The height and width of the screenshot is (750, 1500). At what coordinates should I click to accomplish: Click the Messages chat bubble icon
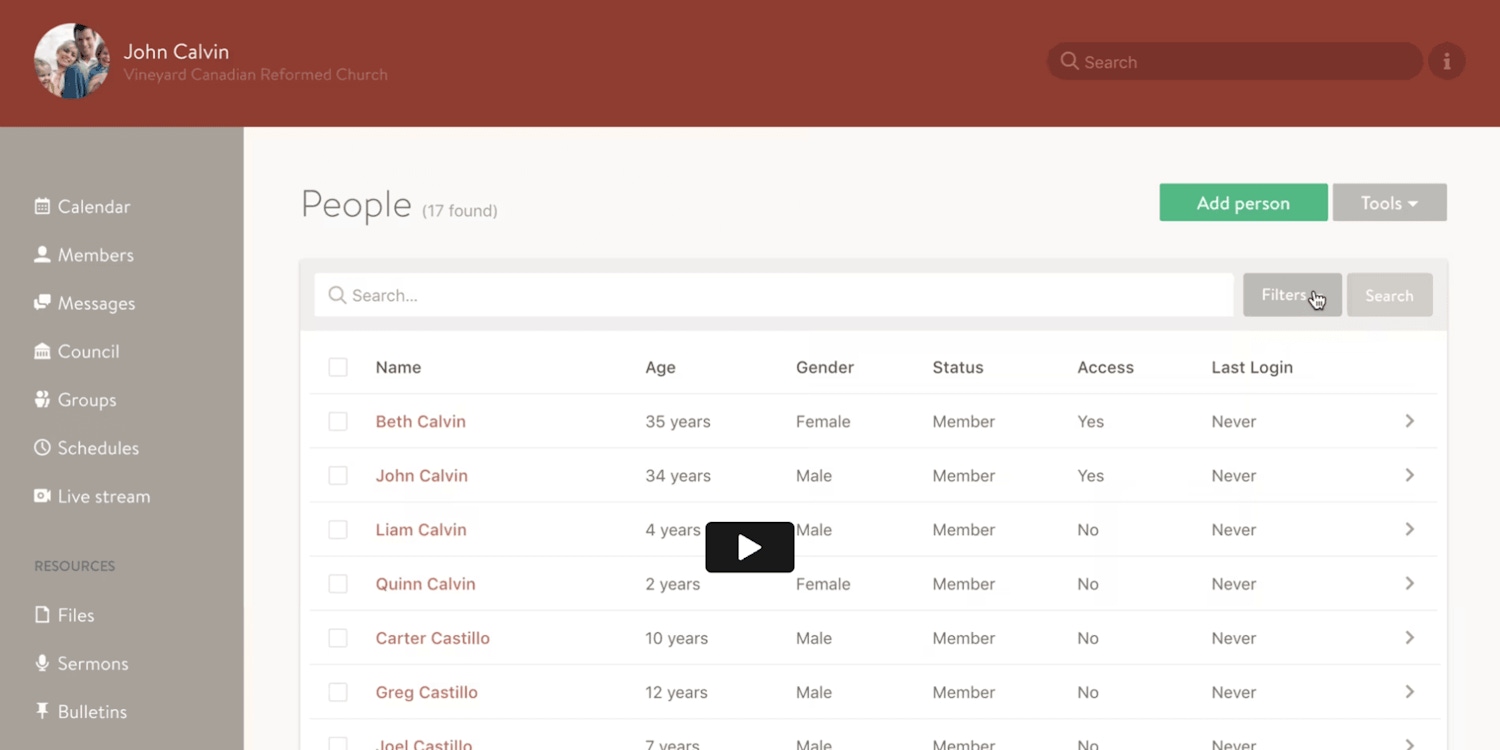(42, 303)
